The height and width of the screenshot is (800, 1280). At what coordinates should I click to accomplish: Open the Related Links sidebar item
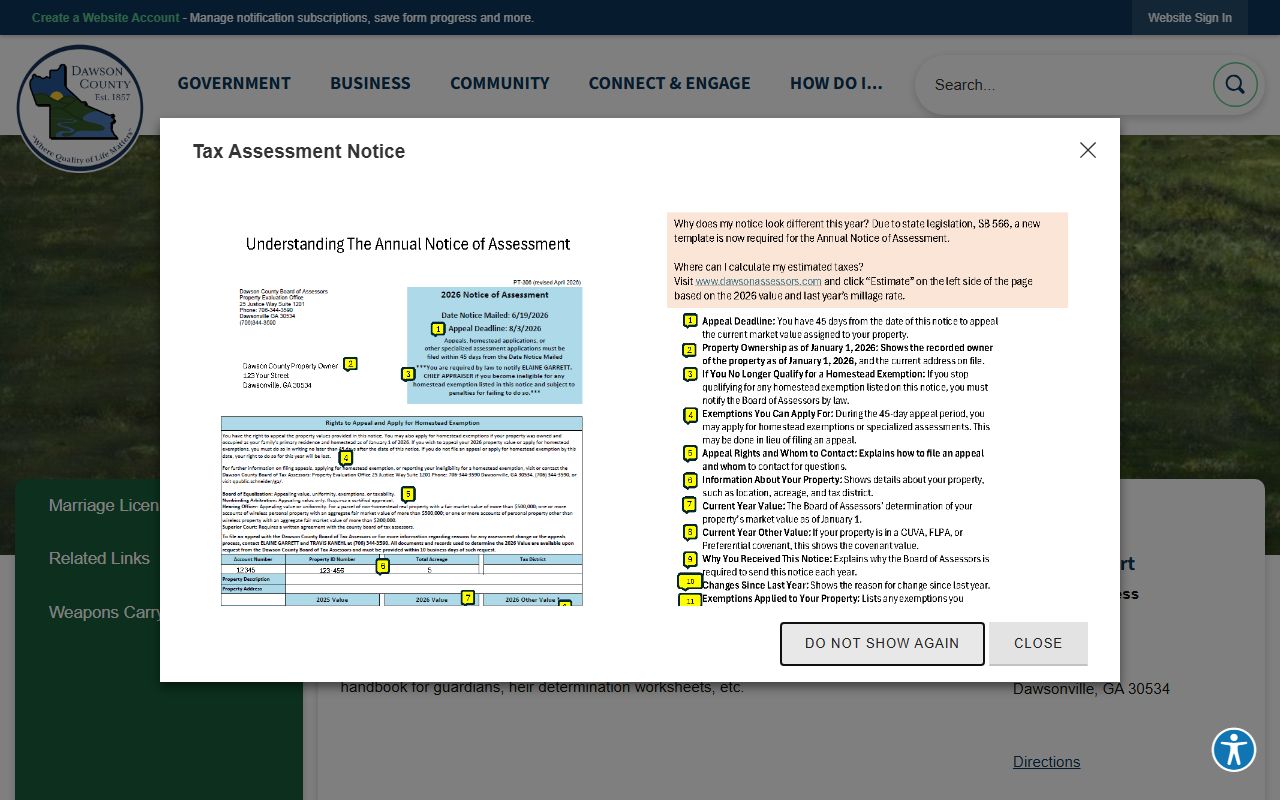99,559
